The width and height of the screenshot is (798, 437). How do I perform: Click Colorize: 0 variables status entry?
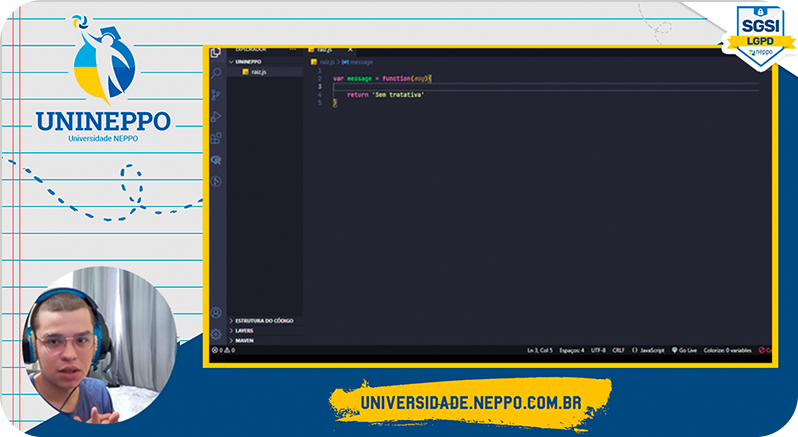(727, 351)
